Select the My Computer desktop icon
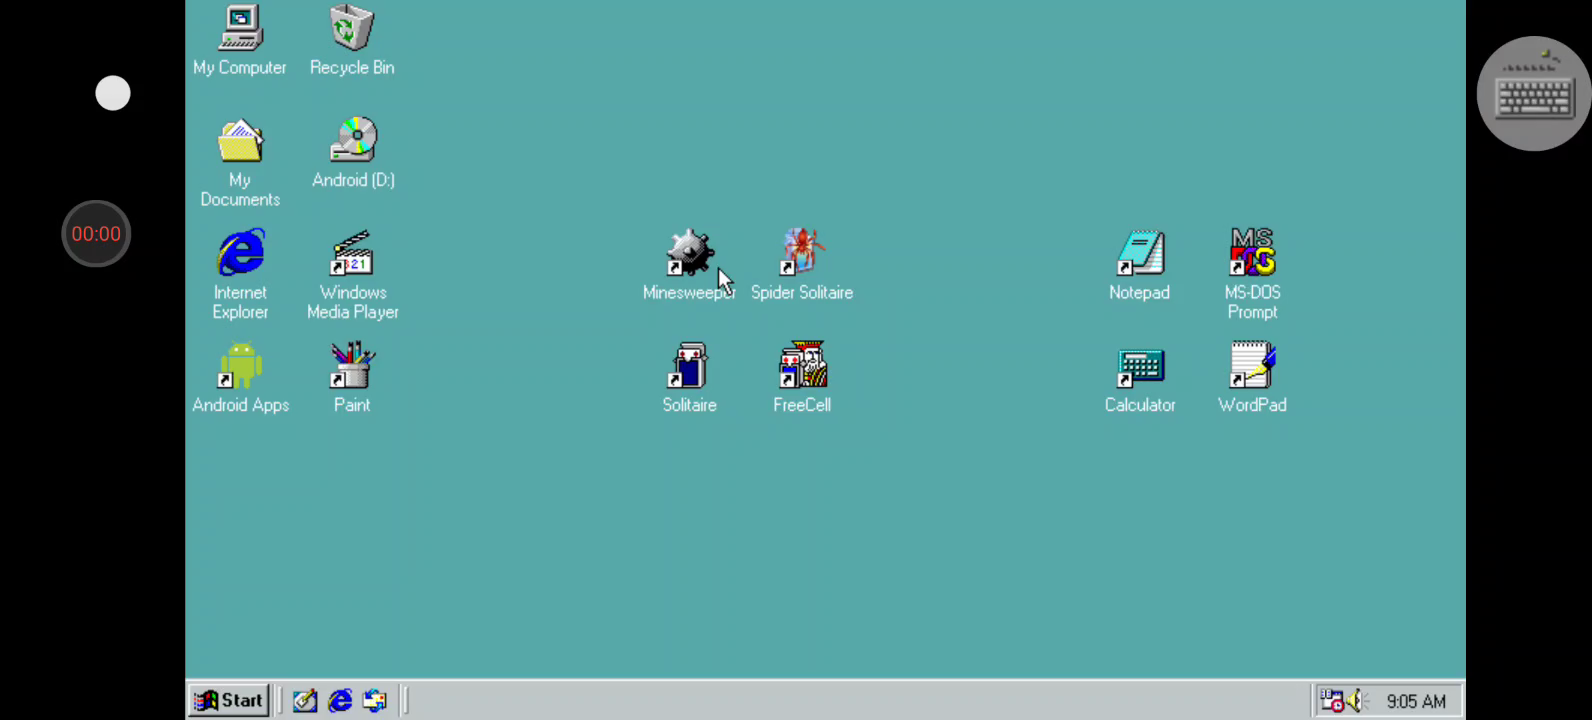 point(240,29)
